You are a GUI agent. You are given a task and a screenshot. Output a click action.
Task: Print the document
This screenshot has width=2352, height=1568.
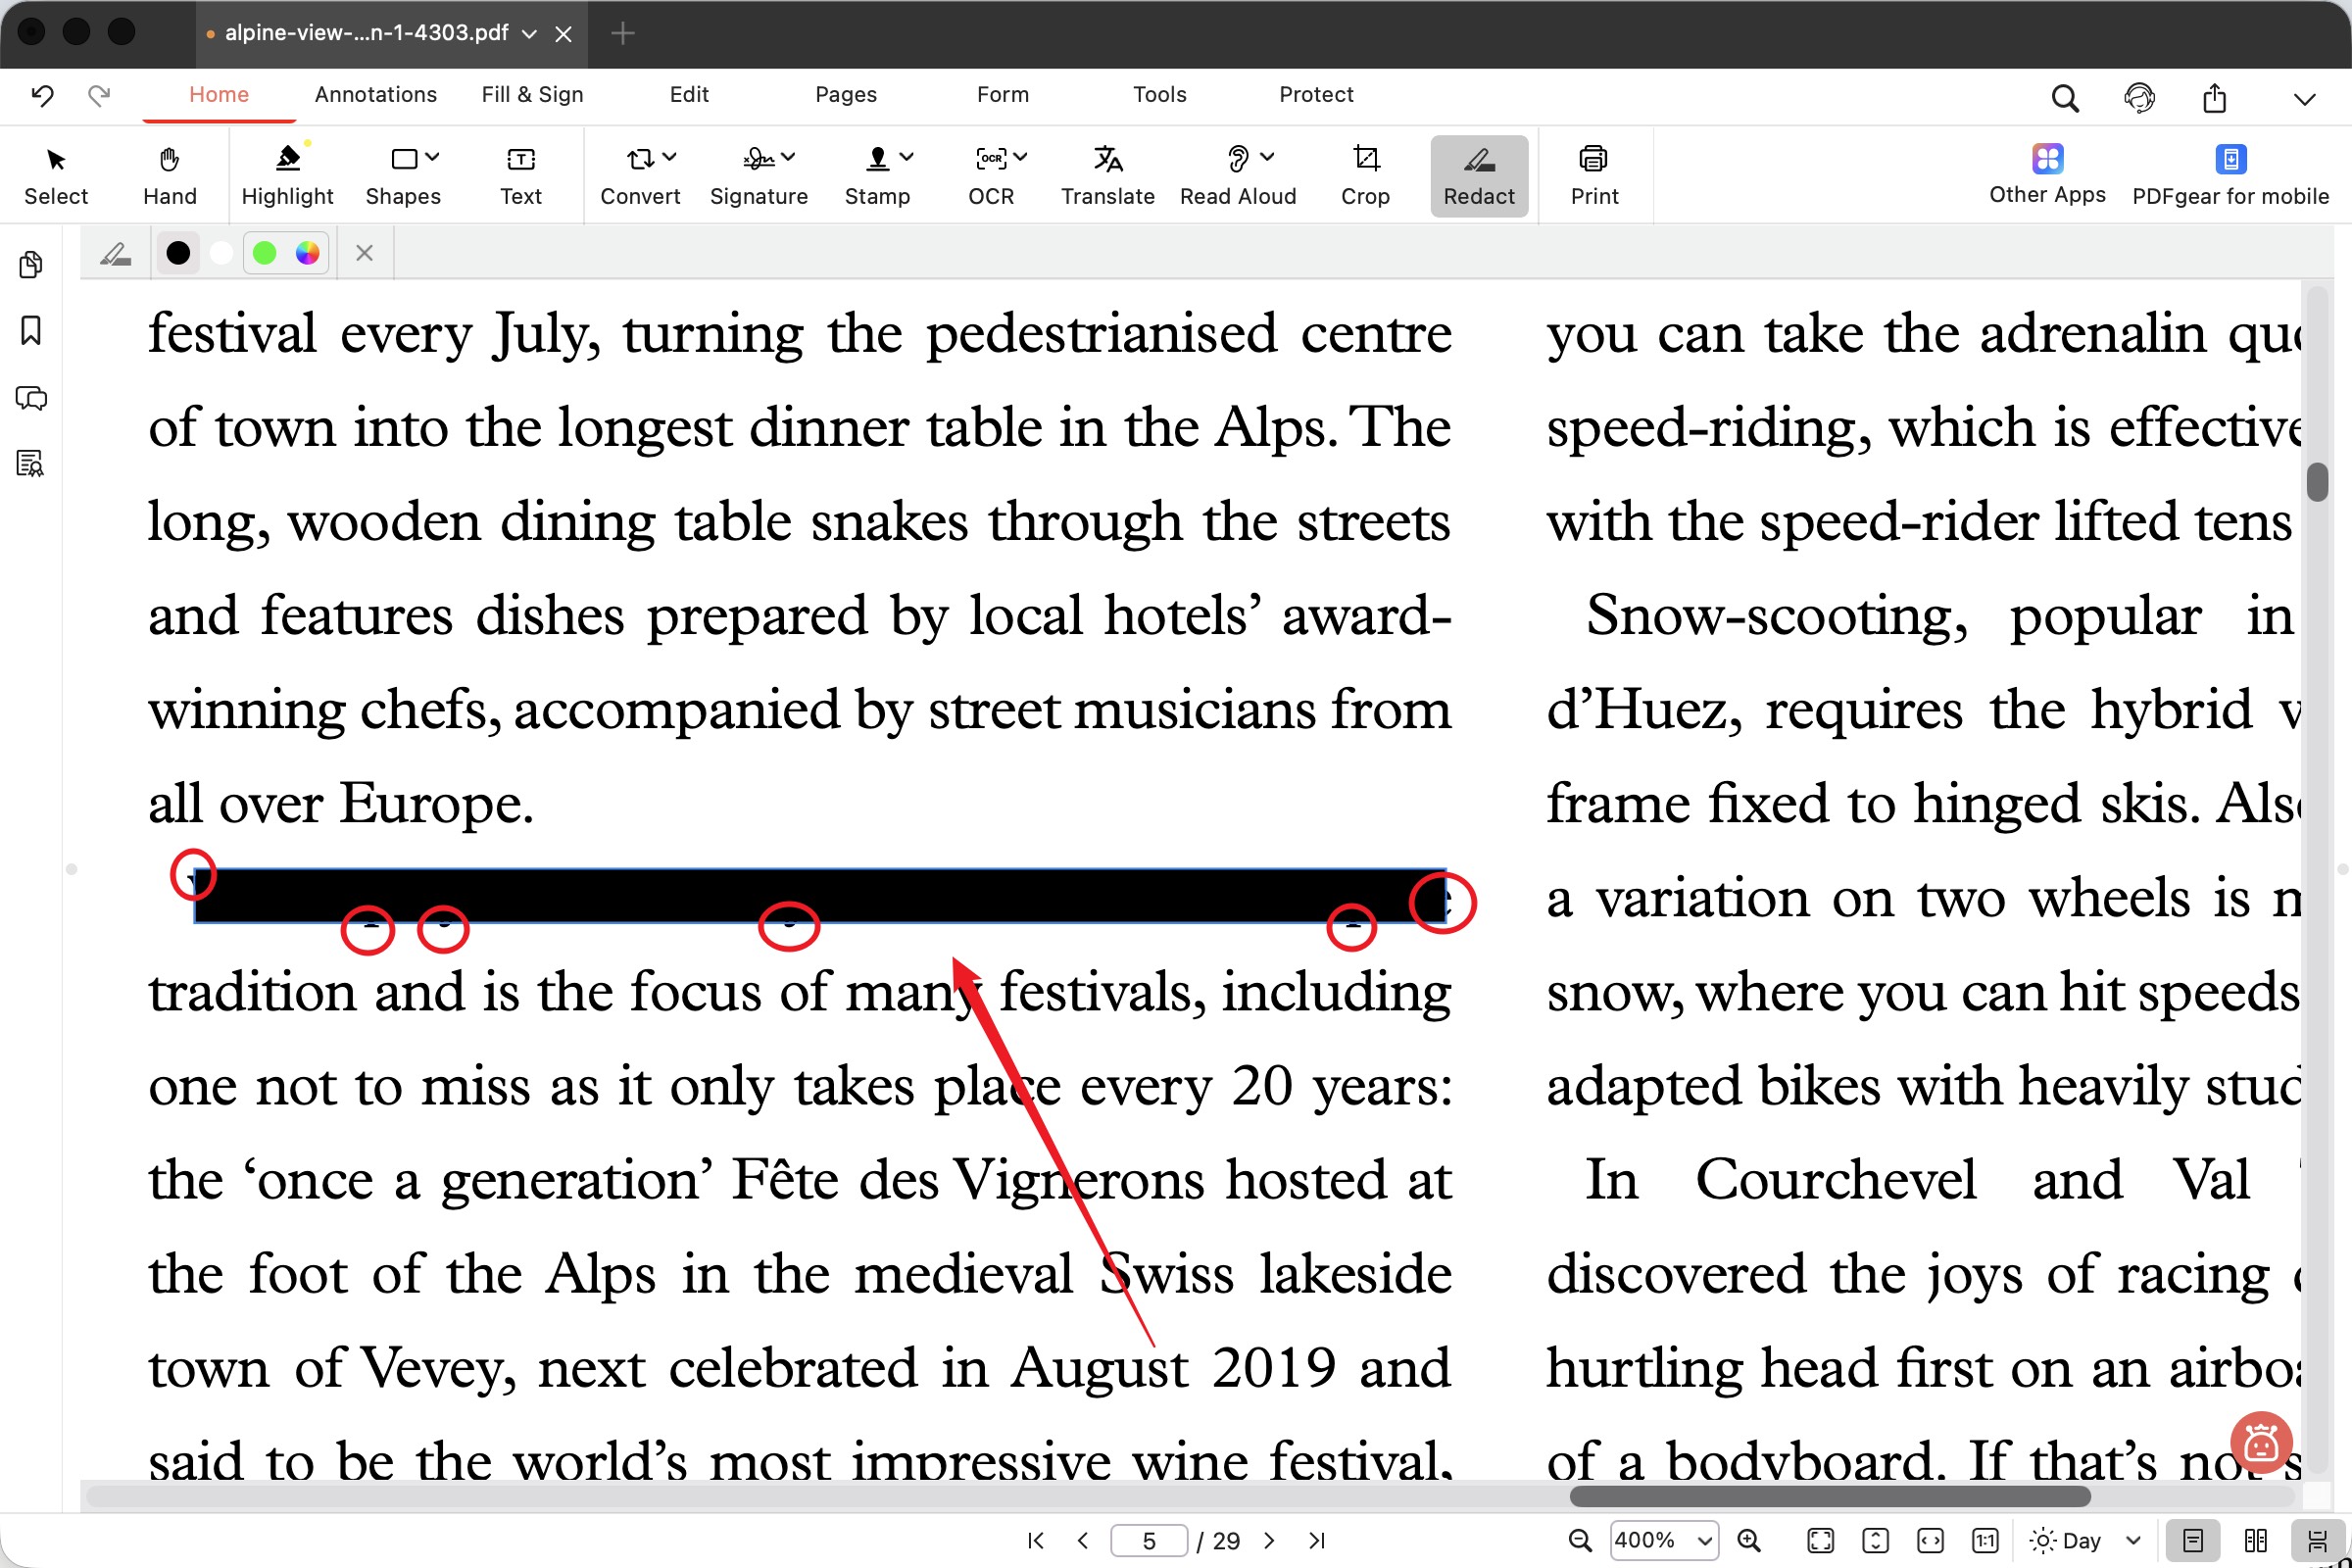[1594, 176]
